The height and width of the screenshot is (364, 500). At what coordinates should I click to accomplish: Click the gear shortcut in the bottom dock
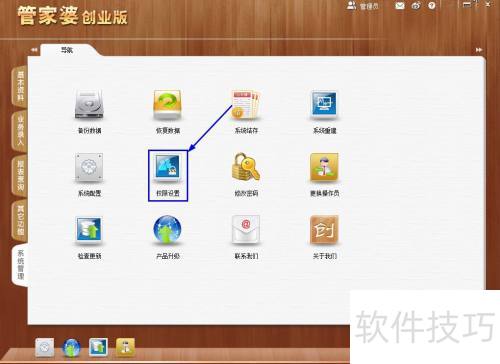tap(45, 347)
